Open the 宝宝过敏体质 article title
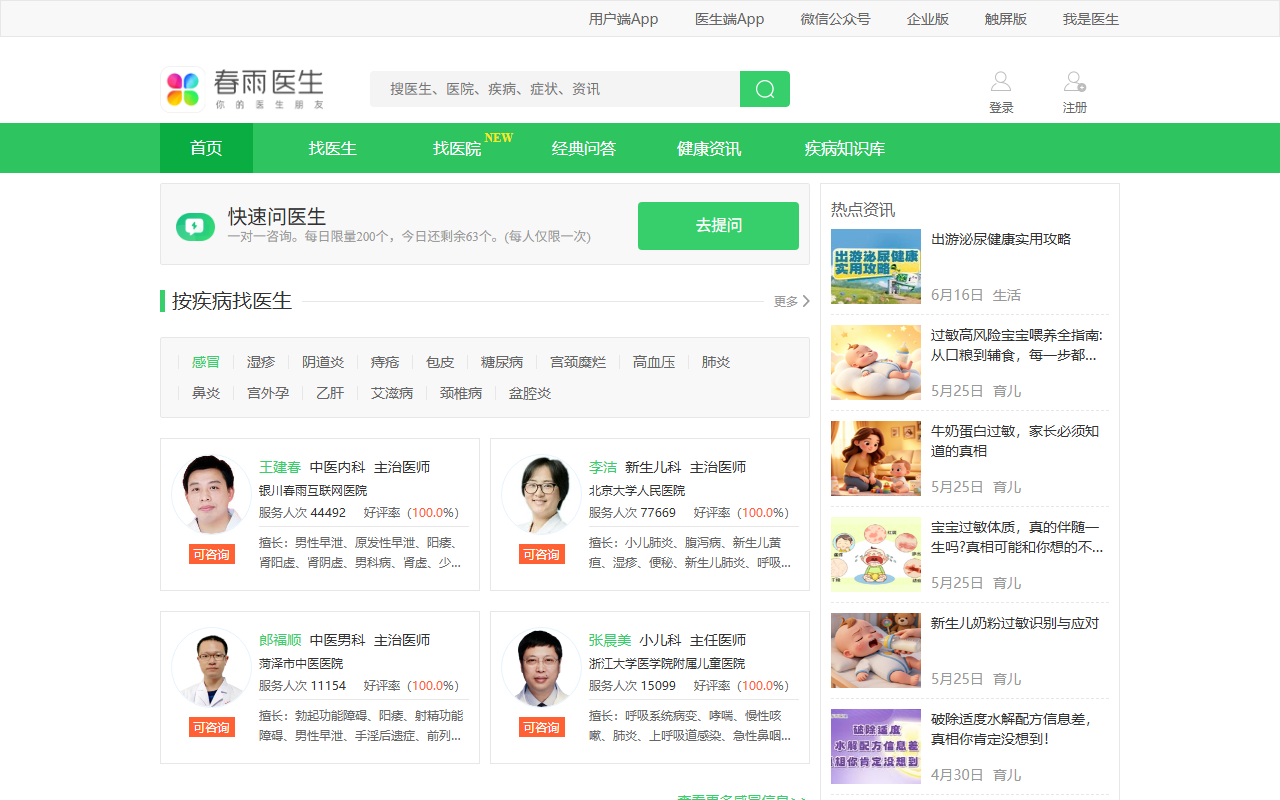The image size is (1280, 800). (x=1017, y=537)
